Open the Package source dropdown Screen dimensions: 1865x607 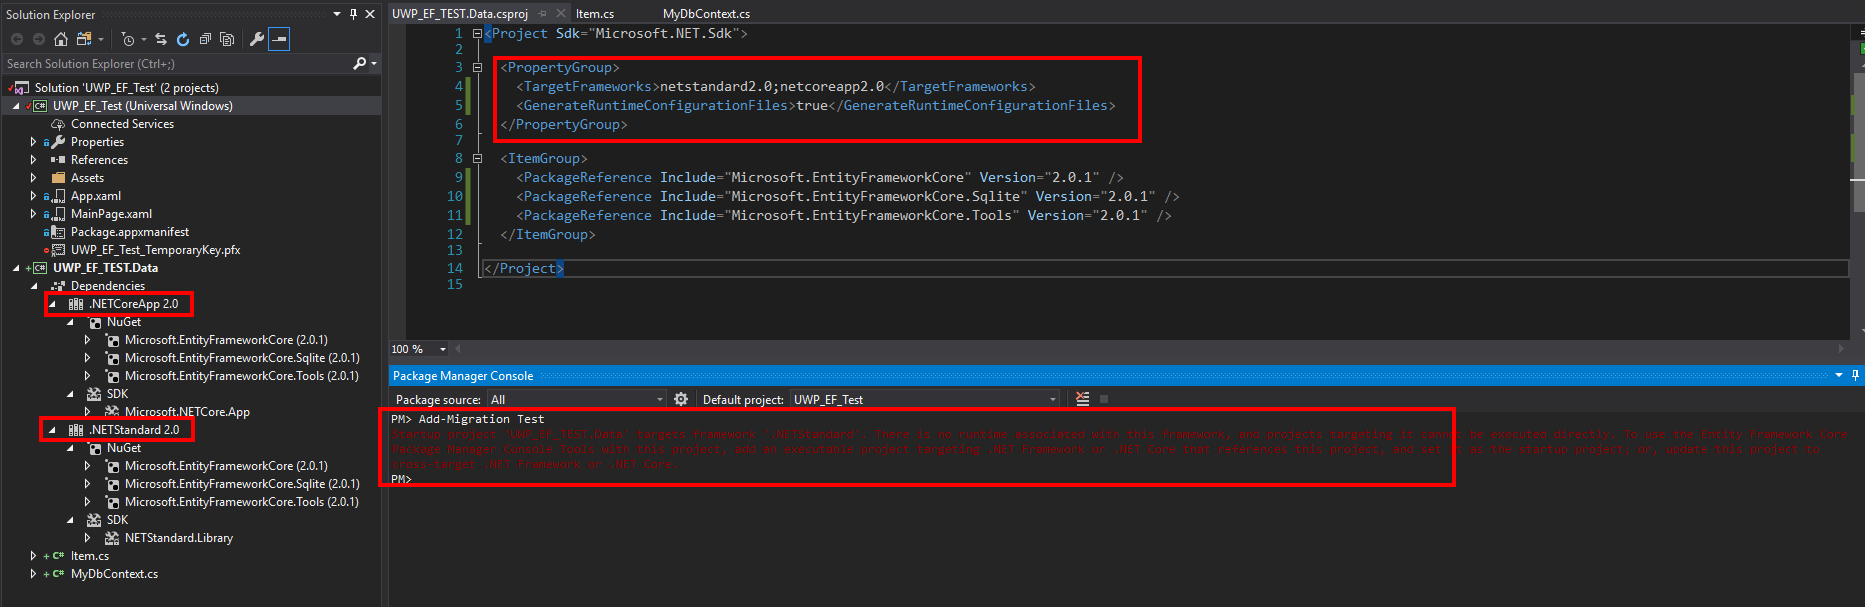click(x=576, y=399)
